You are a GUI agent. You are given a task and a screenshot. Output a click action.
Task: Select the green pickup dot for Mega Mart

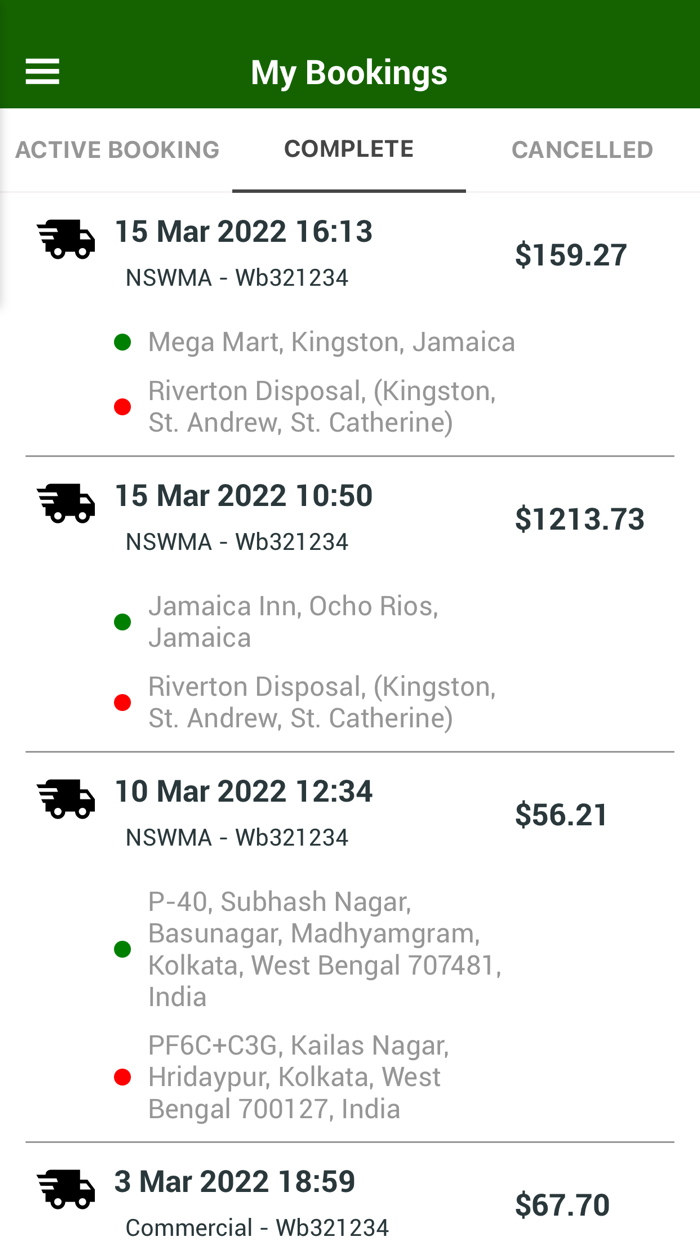click(122, 341)
